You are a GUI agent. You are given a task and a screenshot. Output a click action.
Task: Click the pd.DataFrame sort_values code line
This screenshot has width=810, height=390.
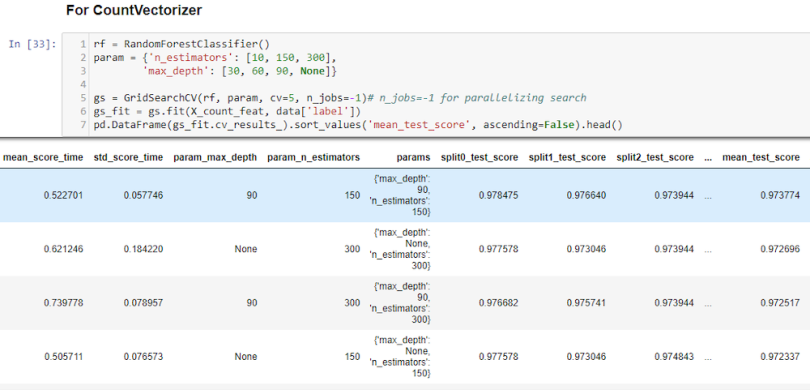(358, 124)
